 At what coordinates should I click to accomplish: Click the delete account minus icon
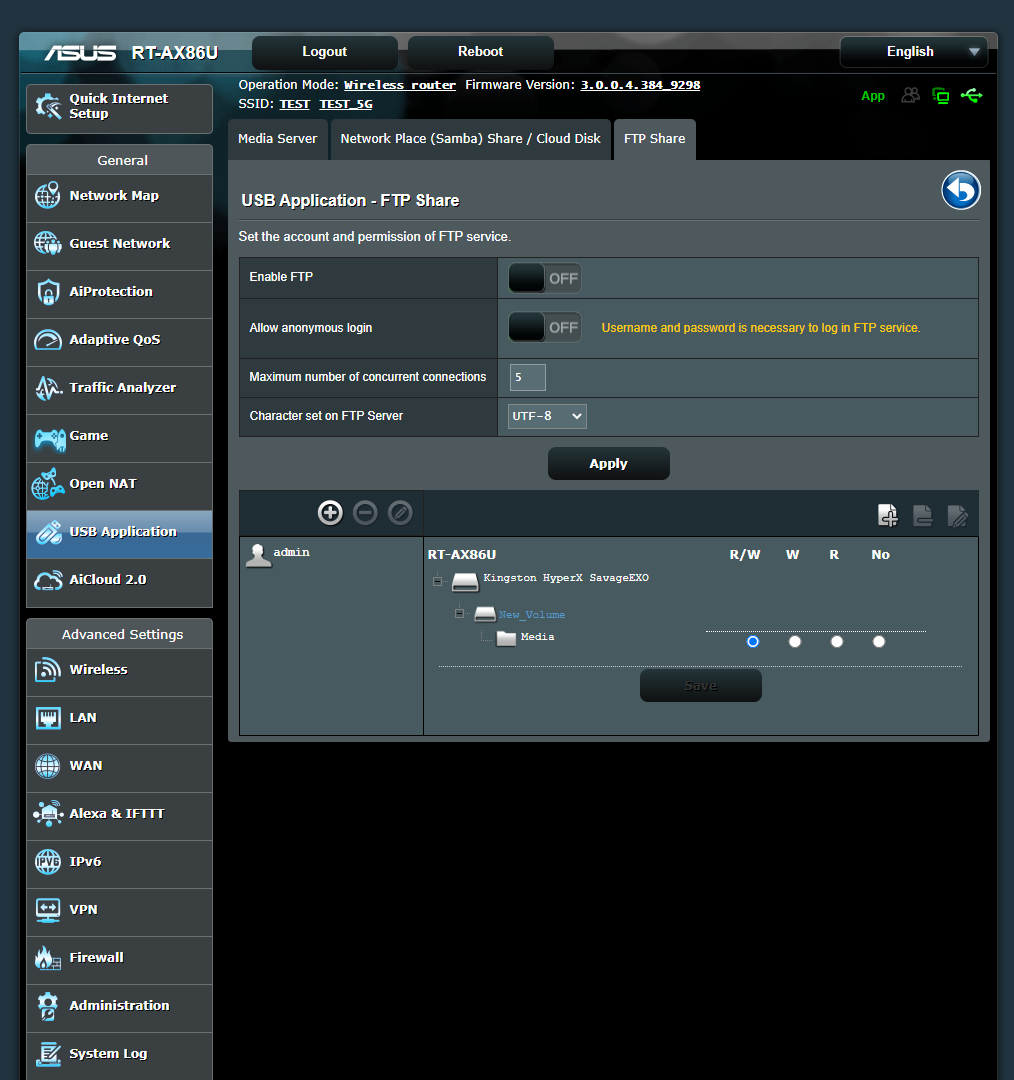365,512
